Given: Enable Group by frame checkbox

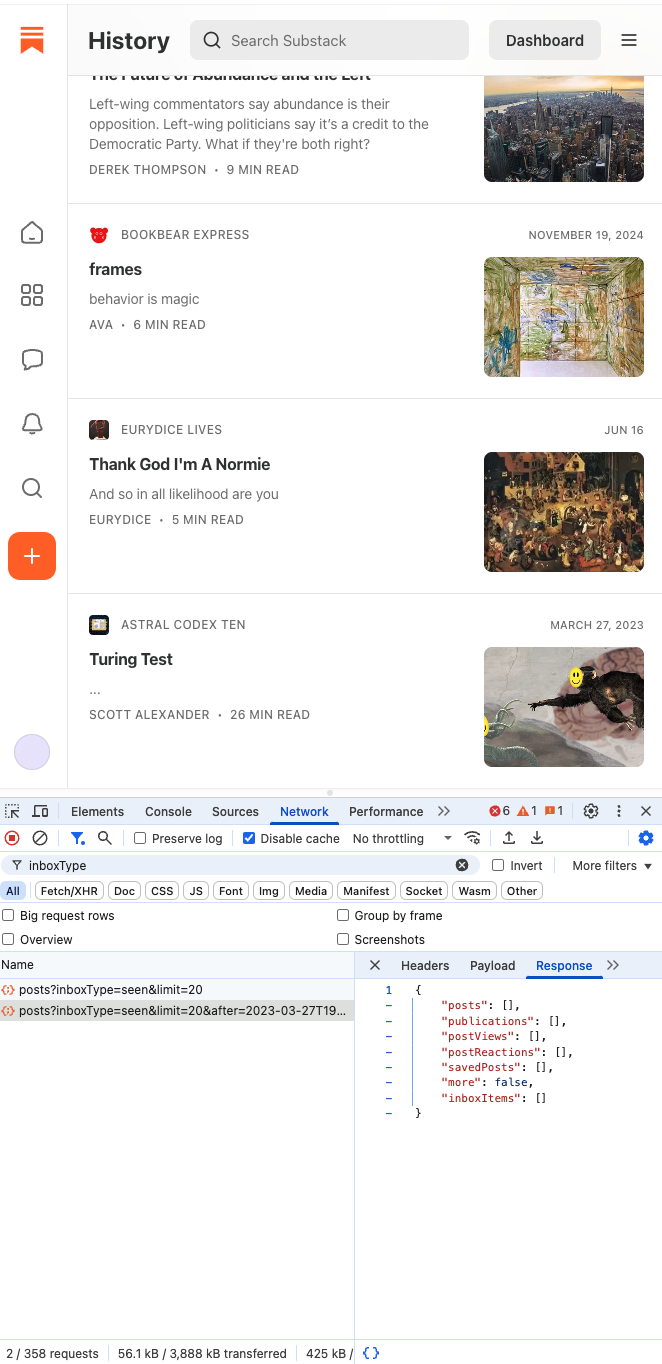Looking at the screenshot, I should tap(343, 915).
